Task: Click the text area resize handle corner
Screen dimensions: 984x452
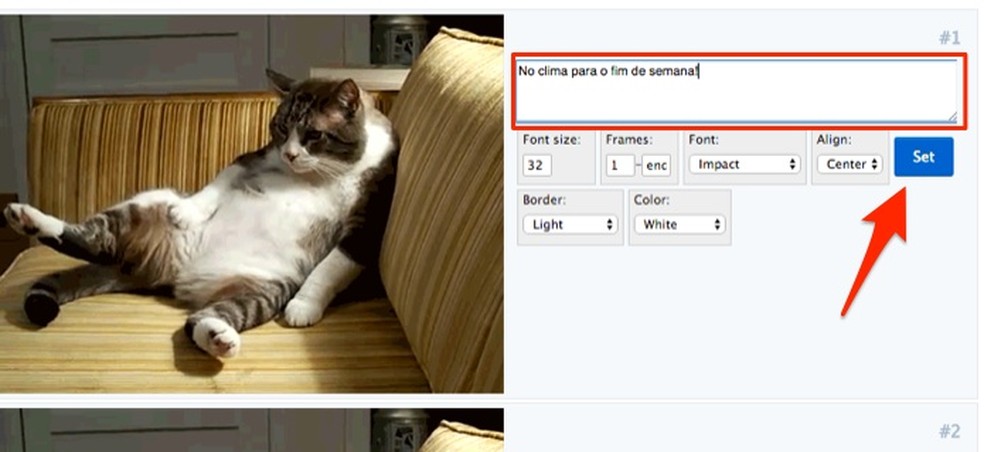Action: point(953,117)
